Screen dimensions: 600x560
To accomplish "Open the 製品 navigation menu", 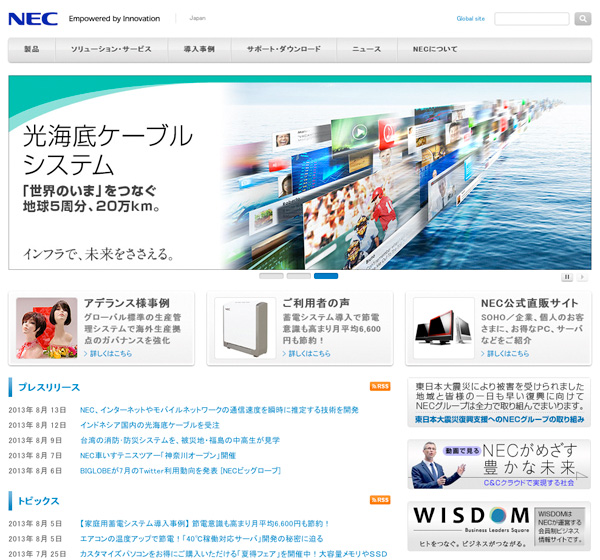I will coord(32,49).
